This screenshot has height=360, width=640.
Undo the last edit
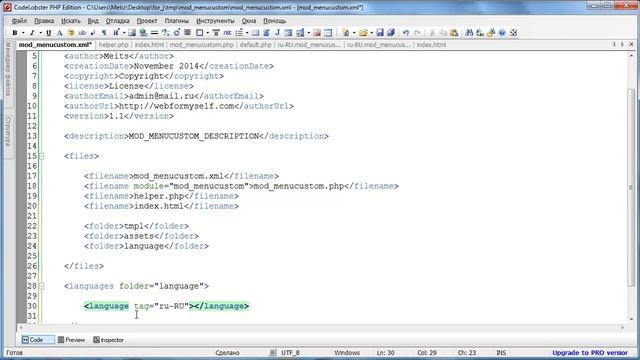406,33
